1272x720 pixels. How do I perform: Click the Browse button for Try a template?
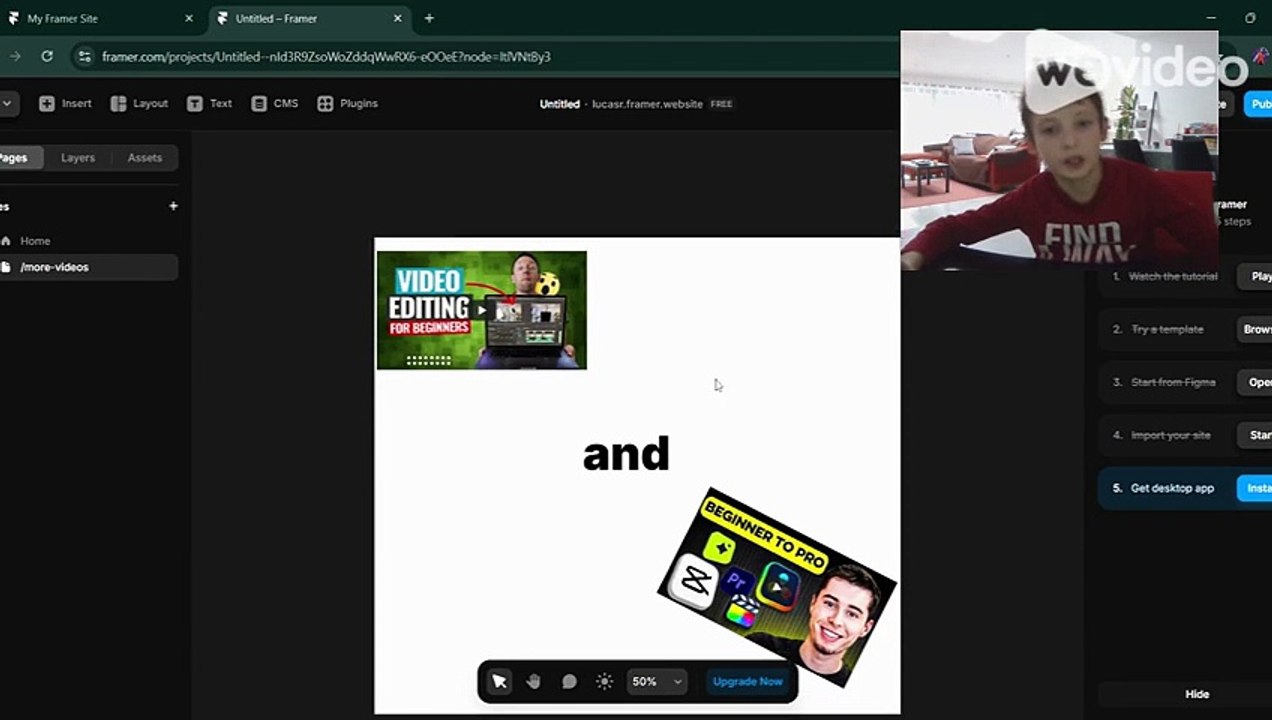(x=1256, y=329)
